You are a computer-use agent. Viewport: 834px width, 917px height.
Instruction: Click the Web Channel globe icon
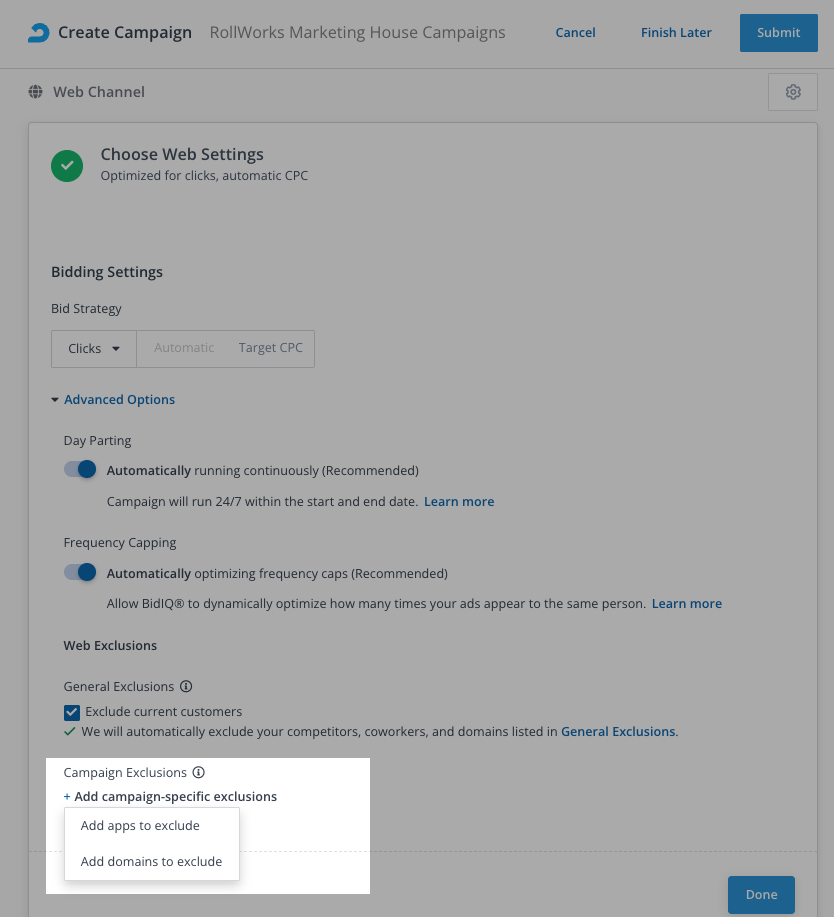36,92
